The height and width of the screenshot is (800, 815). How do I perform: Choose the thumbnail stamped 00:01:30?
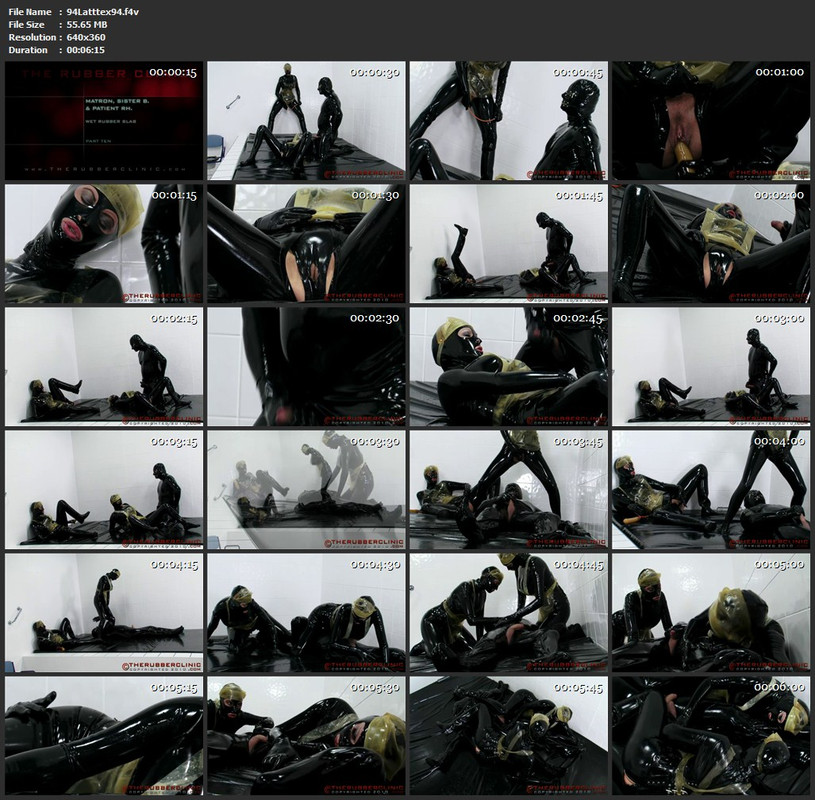coord(306,244)
